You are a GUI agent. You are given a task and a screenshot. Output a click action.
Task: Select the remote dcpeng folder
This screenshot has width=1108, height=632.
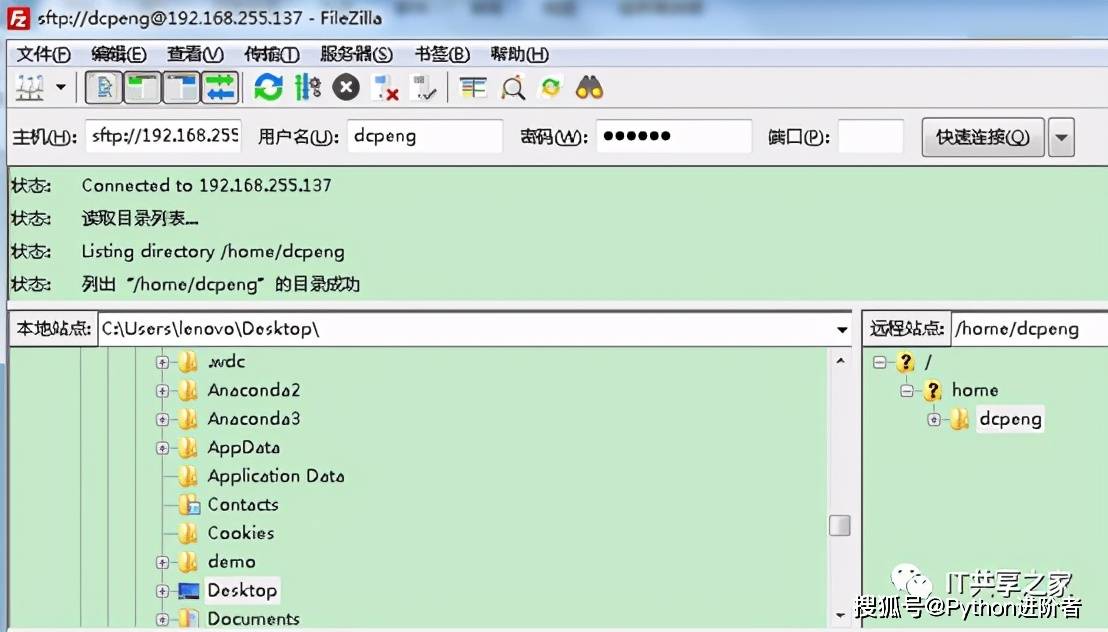(x=1010, y=419)
